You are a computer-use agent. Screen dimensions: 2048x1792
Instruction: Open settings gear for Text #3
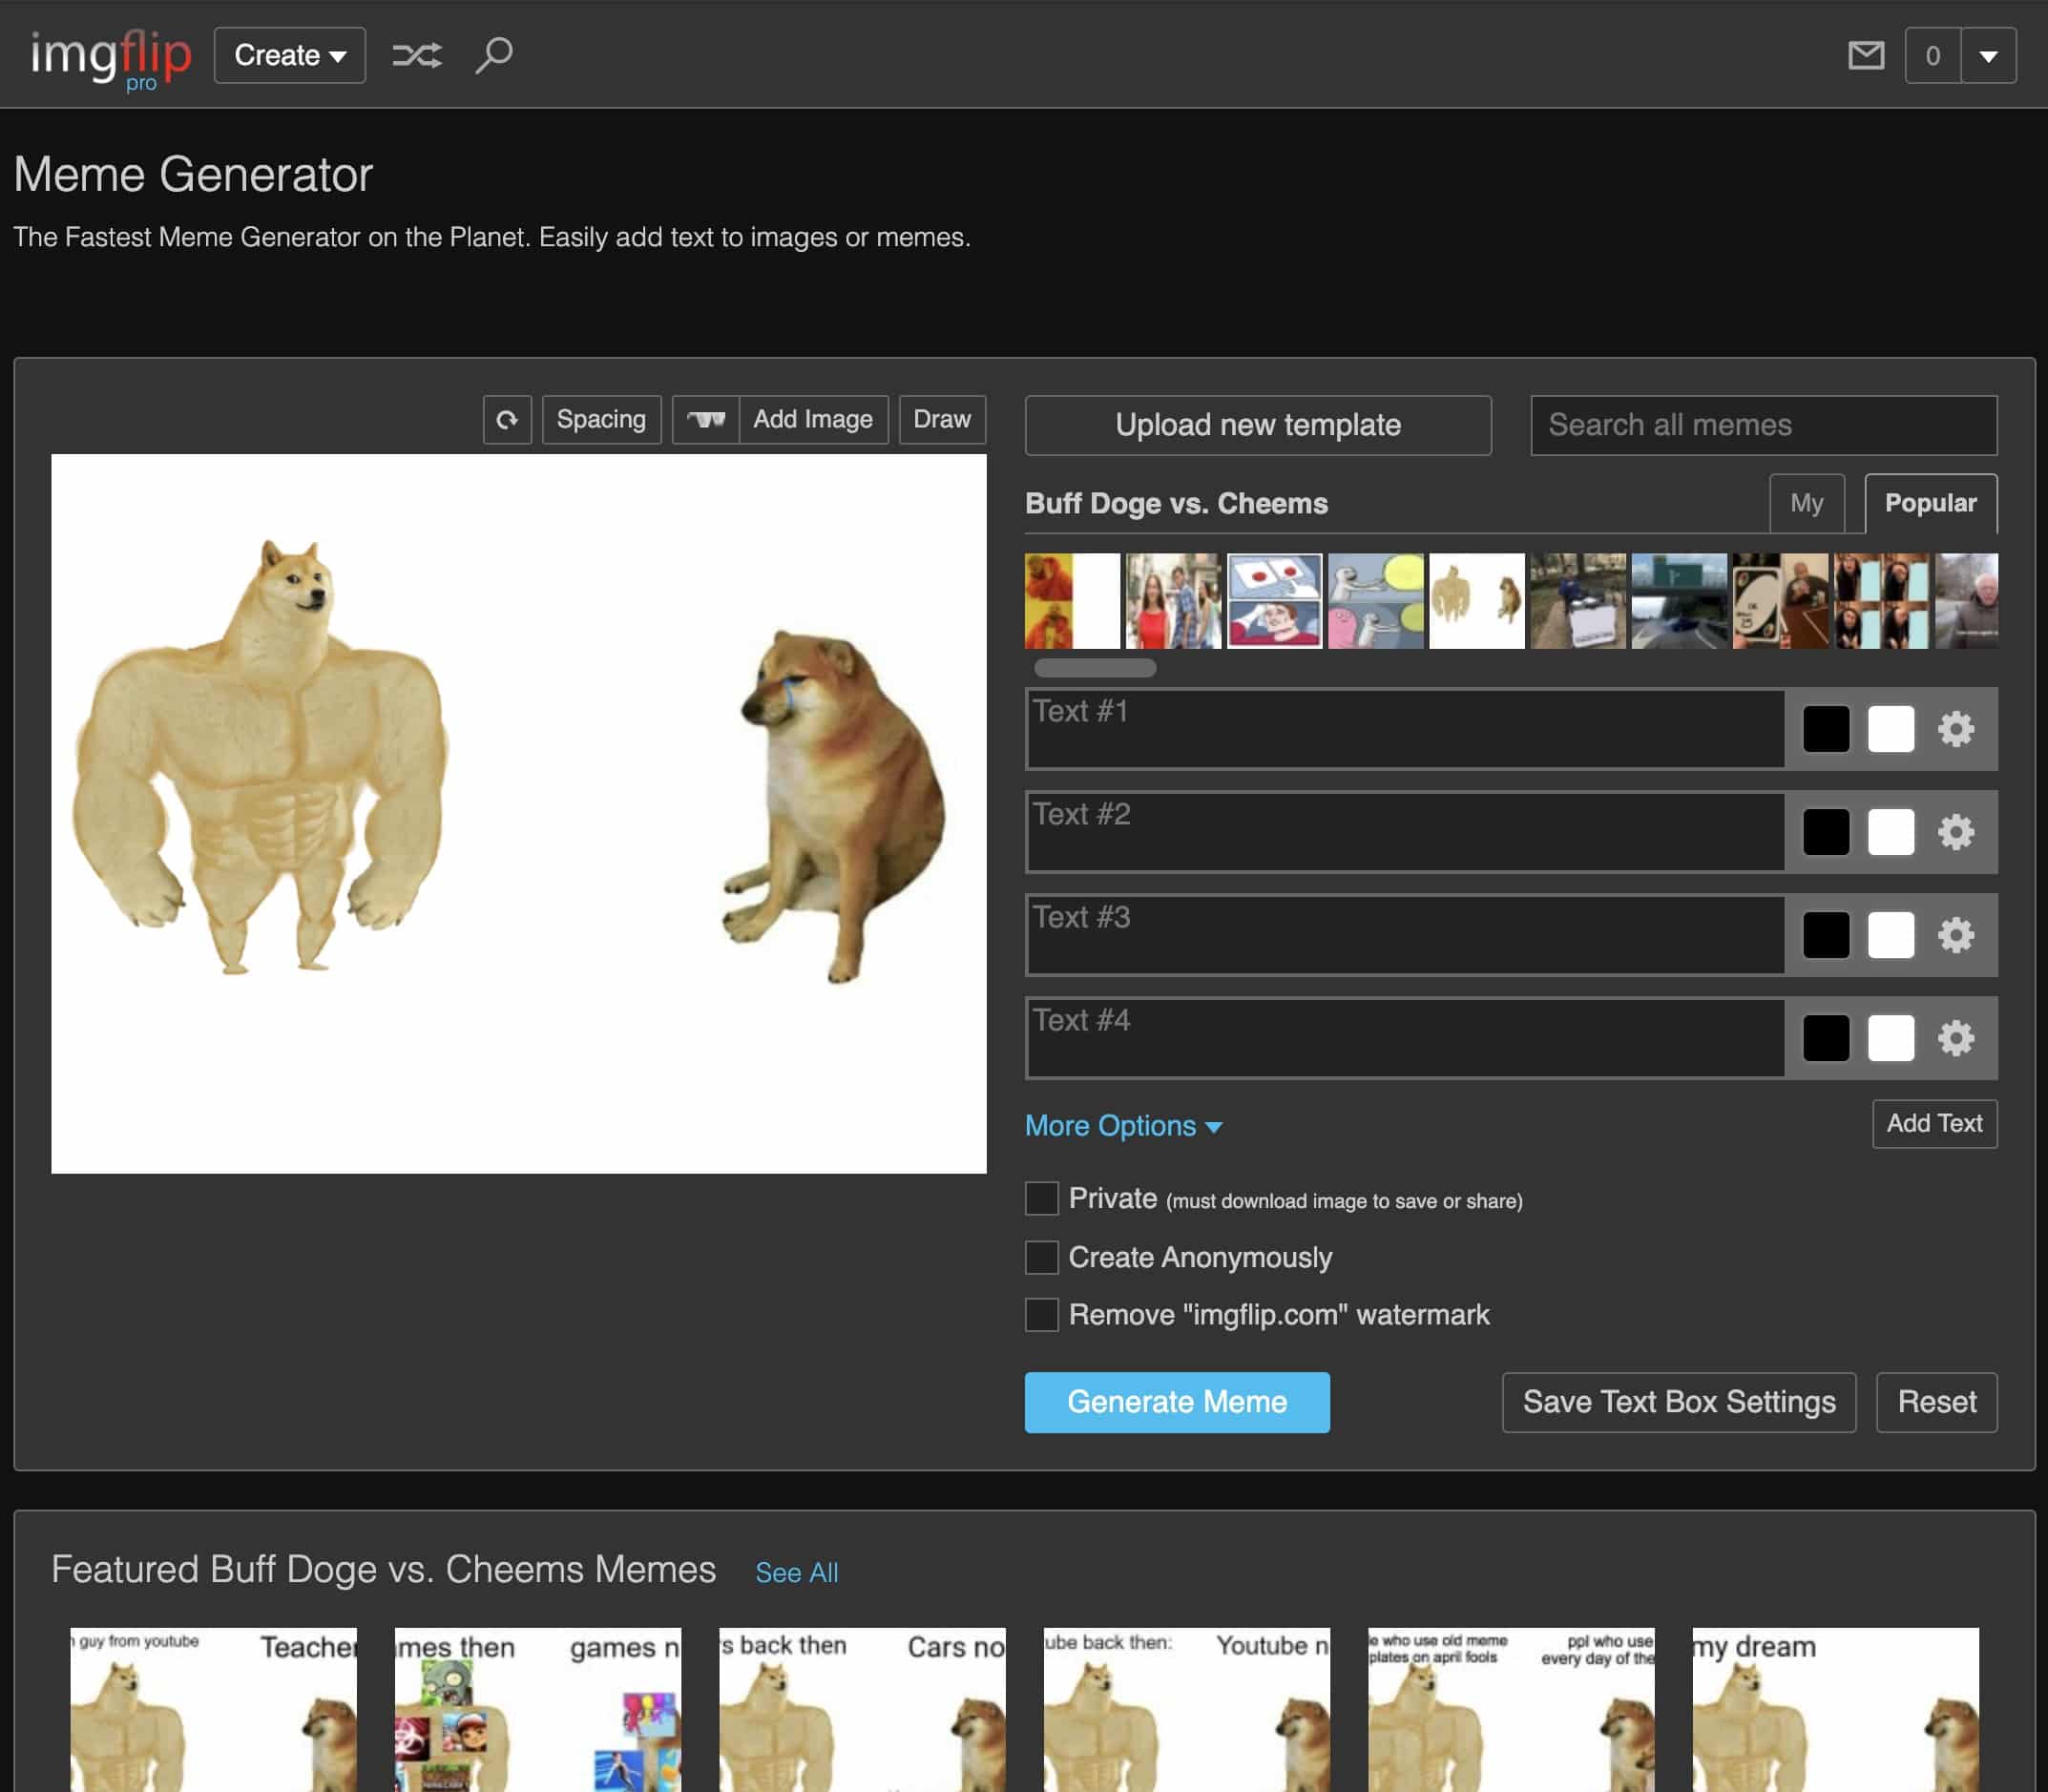click(x=1955, y=935)
